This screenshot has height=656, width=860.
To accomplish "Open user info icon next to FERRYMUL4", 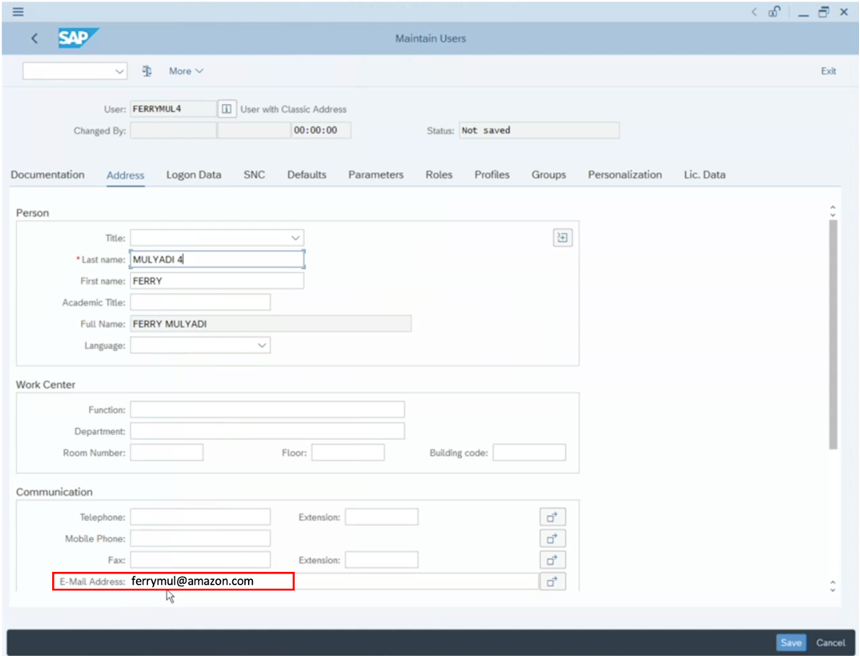I will coord(227,109).
